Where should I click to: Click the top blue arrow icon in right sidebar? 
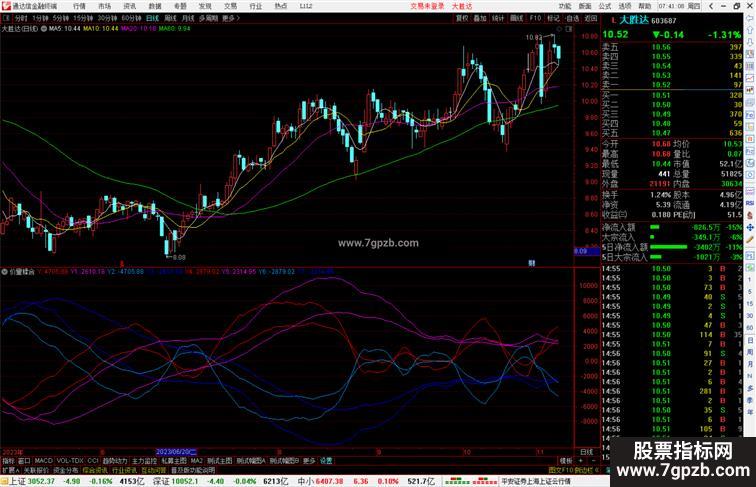[x=750, y=18]
